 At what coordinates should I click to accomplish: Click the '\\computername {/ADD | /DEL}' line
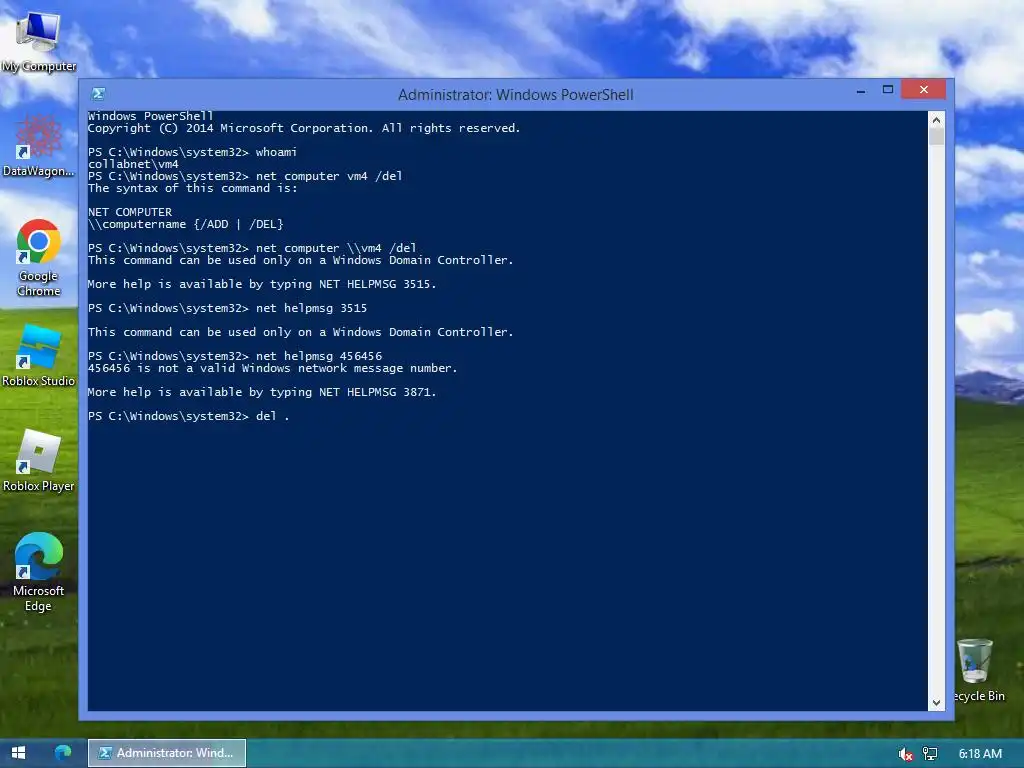pyautogui.click(x=185, y=224)
